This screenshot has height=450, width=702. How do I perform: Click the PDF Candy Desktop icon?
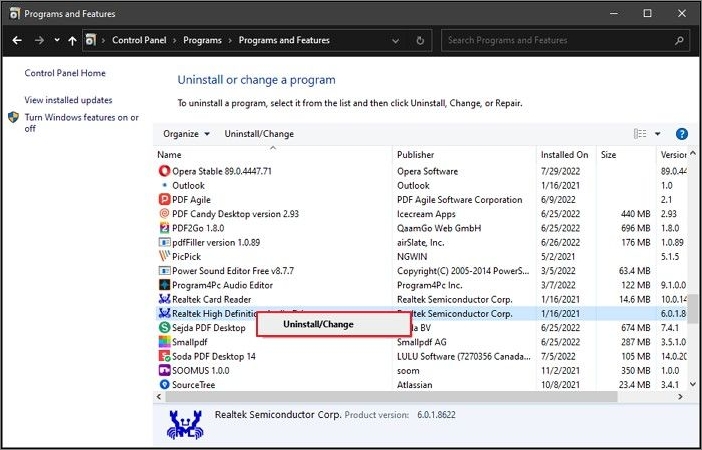[x=164, y=213]
